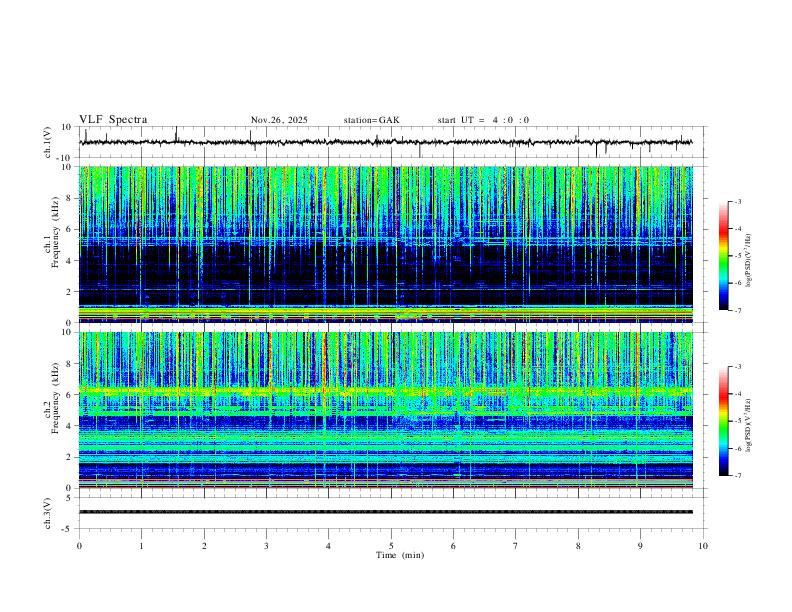
Task: Click the "ch.1(V)" waveform axis label
Action: (x=48, y=142)
